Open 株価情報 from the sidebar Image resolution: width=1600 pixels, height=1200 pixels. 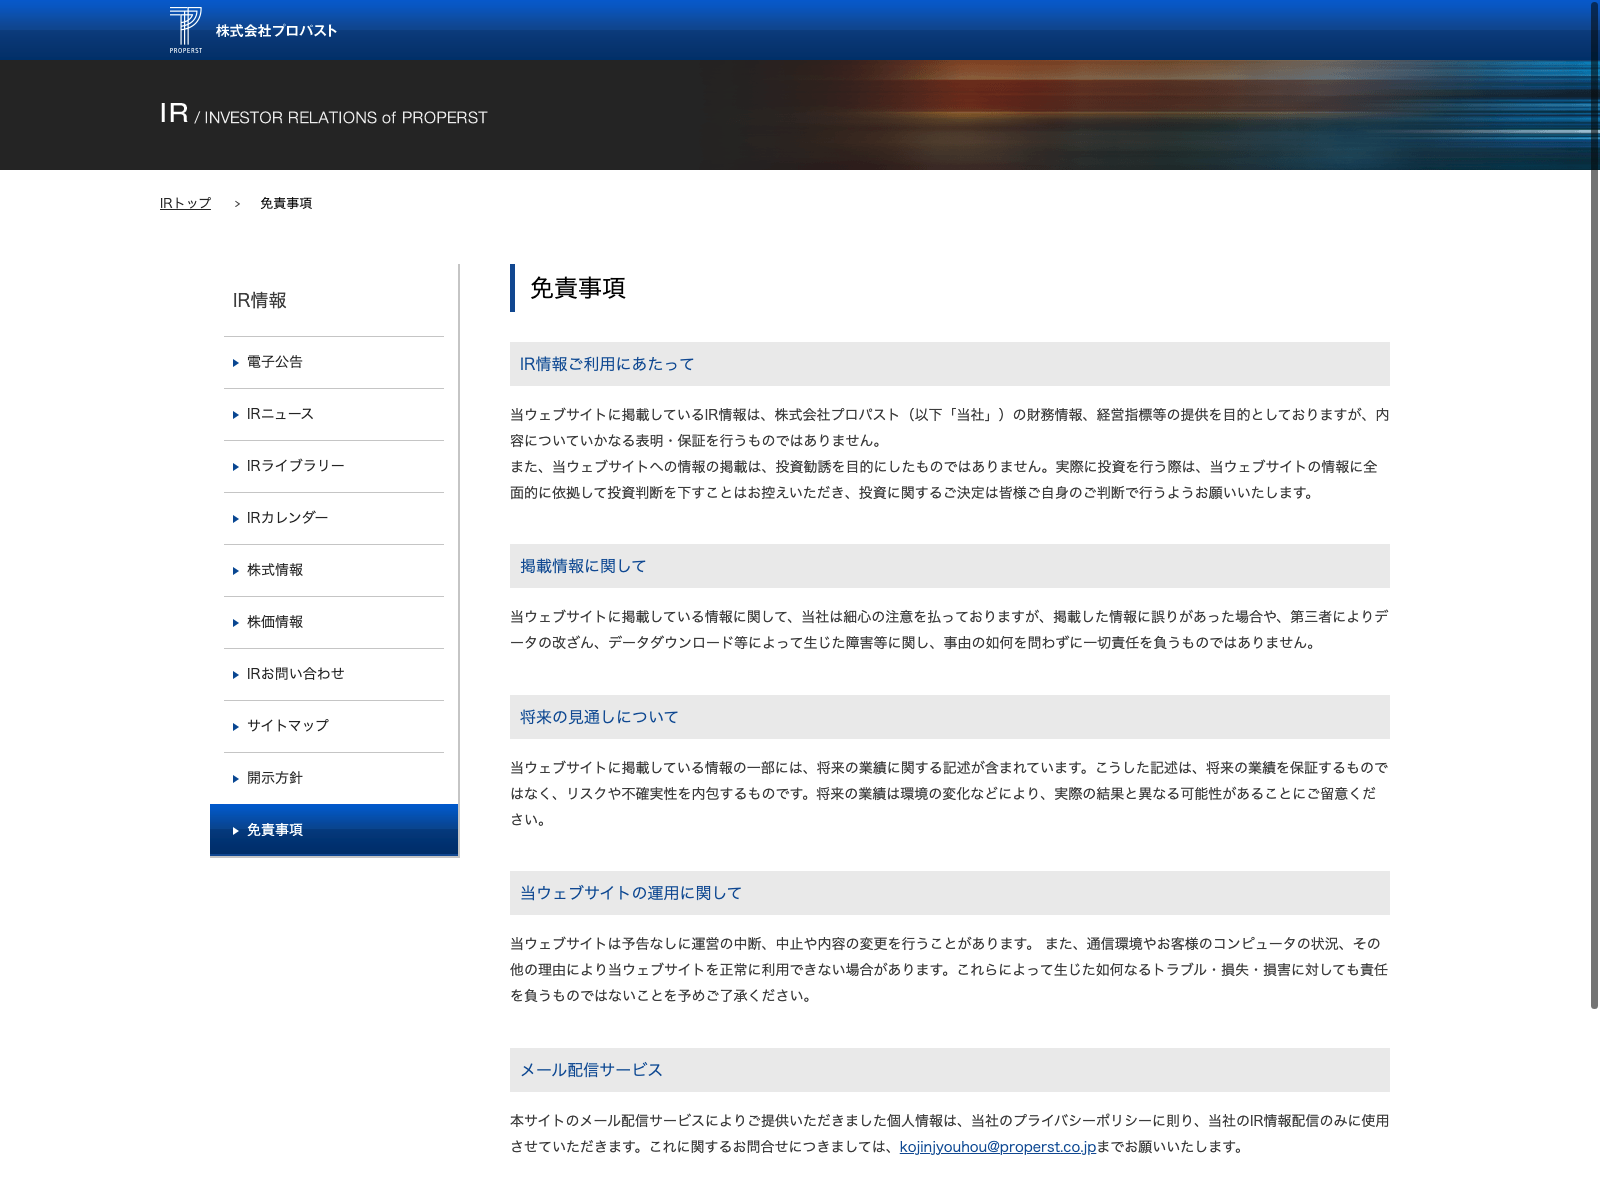pos(274,622)
